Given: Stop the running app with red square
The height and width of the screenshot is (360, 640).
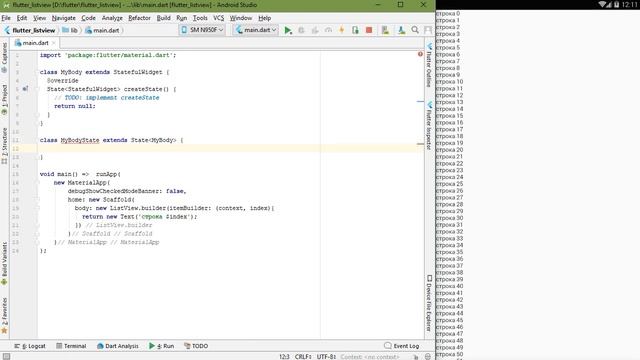Looking at the screenshot, I should pos(369,30).
